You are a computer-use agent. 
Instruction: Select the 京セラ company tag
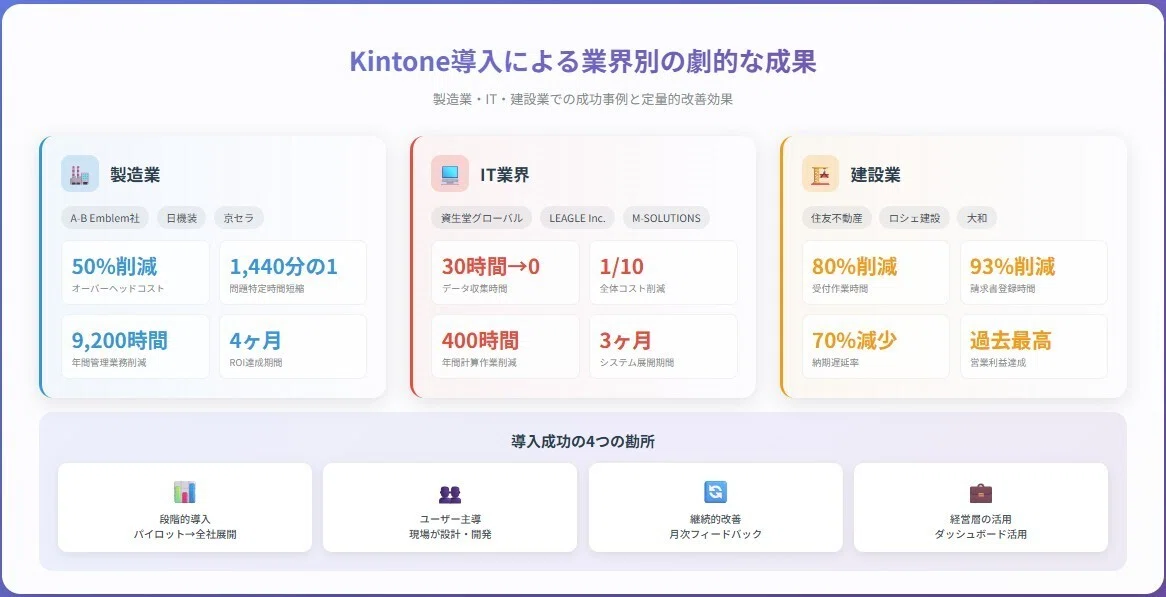239,218
